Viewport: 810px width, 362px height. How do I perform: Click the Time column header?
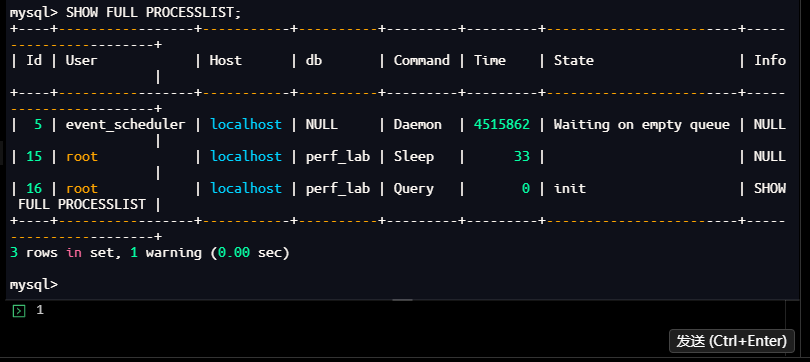point(490,60)
